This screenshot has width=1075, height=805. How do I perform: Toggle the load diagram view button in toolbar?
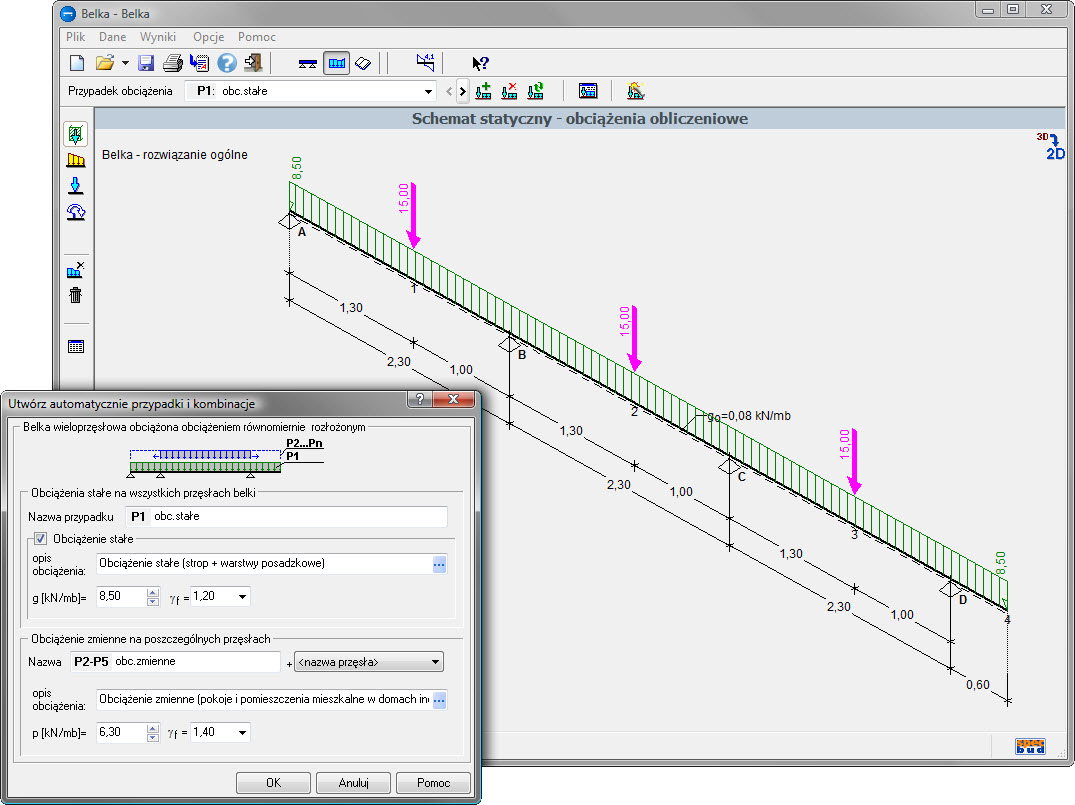(337, 63)
